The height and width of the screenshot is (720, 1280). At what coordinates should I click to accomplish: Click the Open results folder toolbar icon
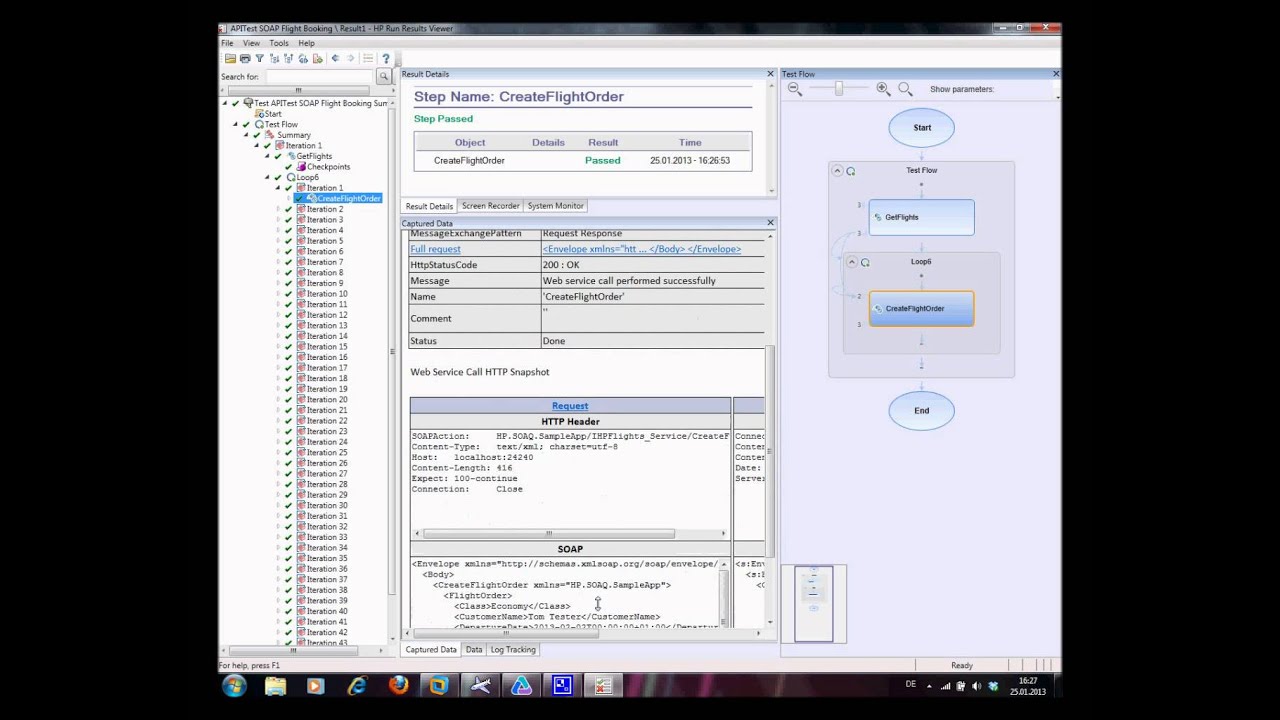click(x=230, y=59)
